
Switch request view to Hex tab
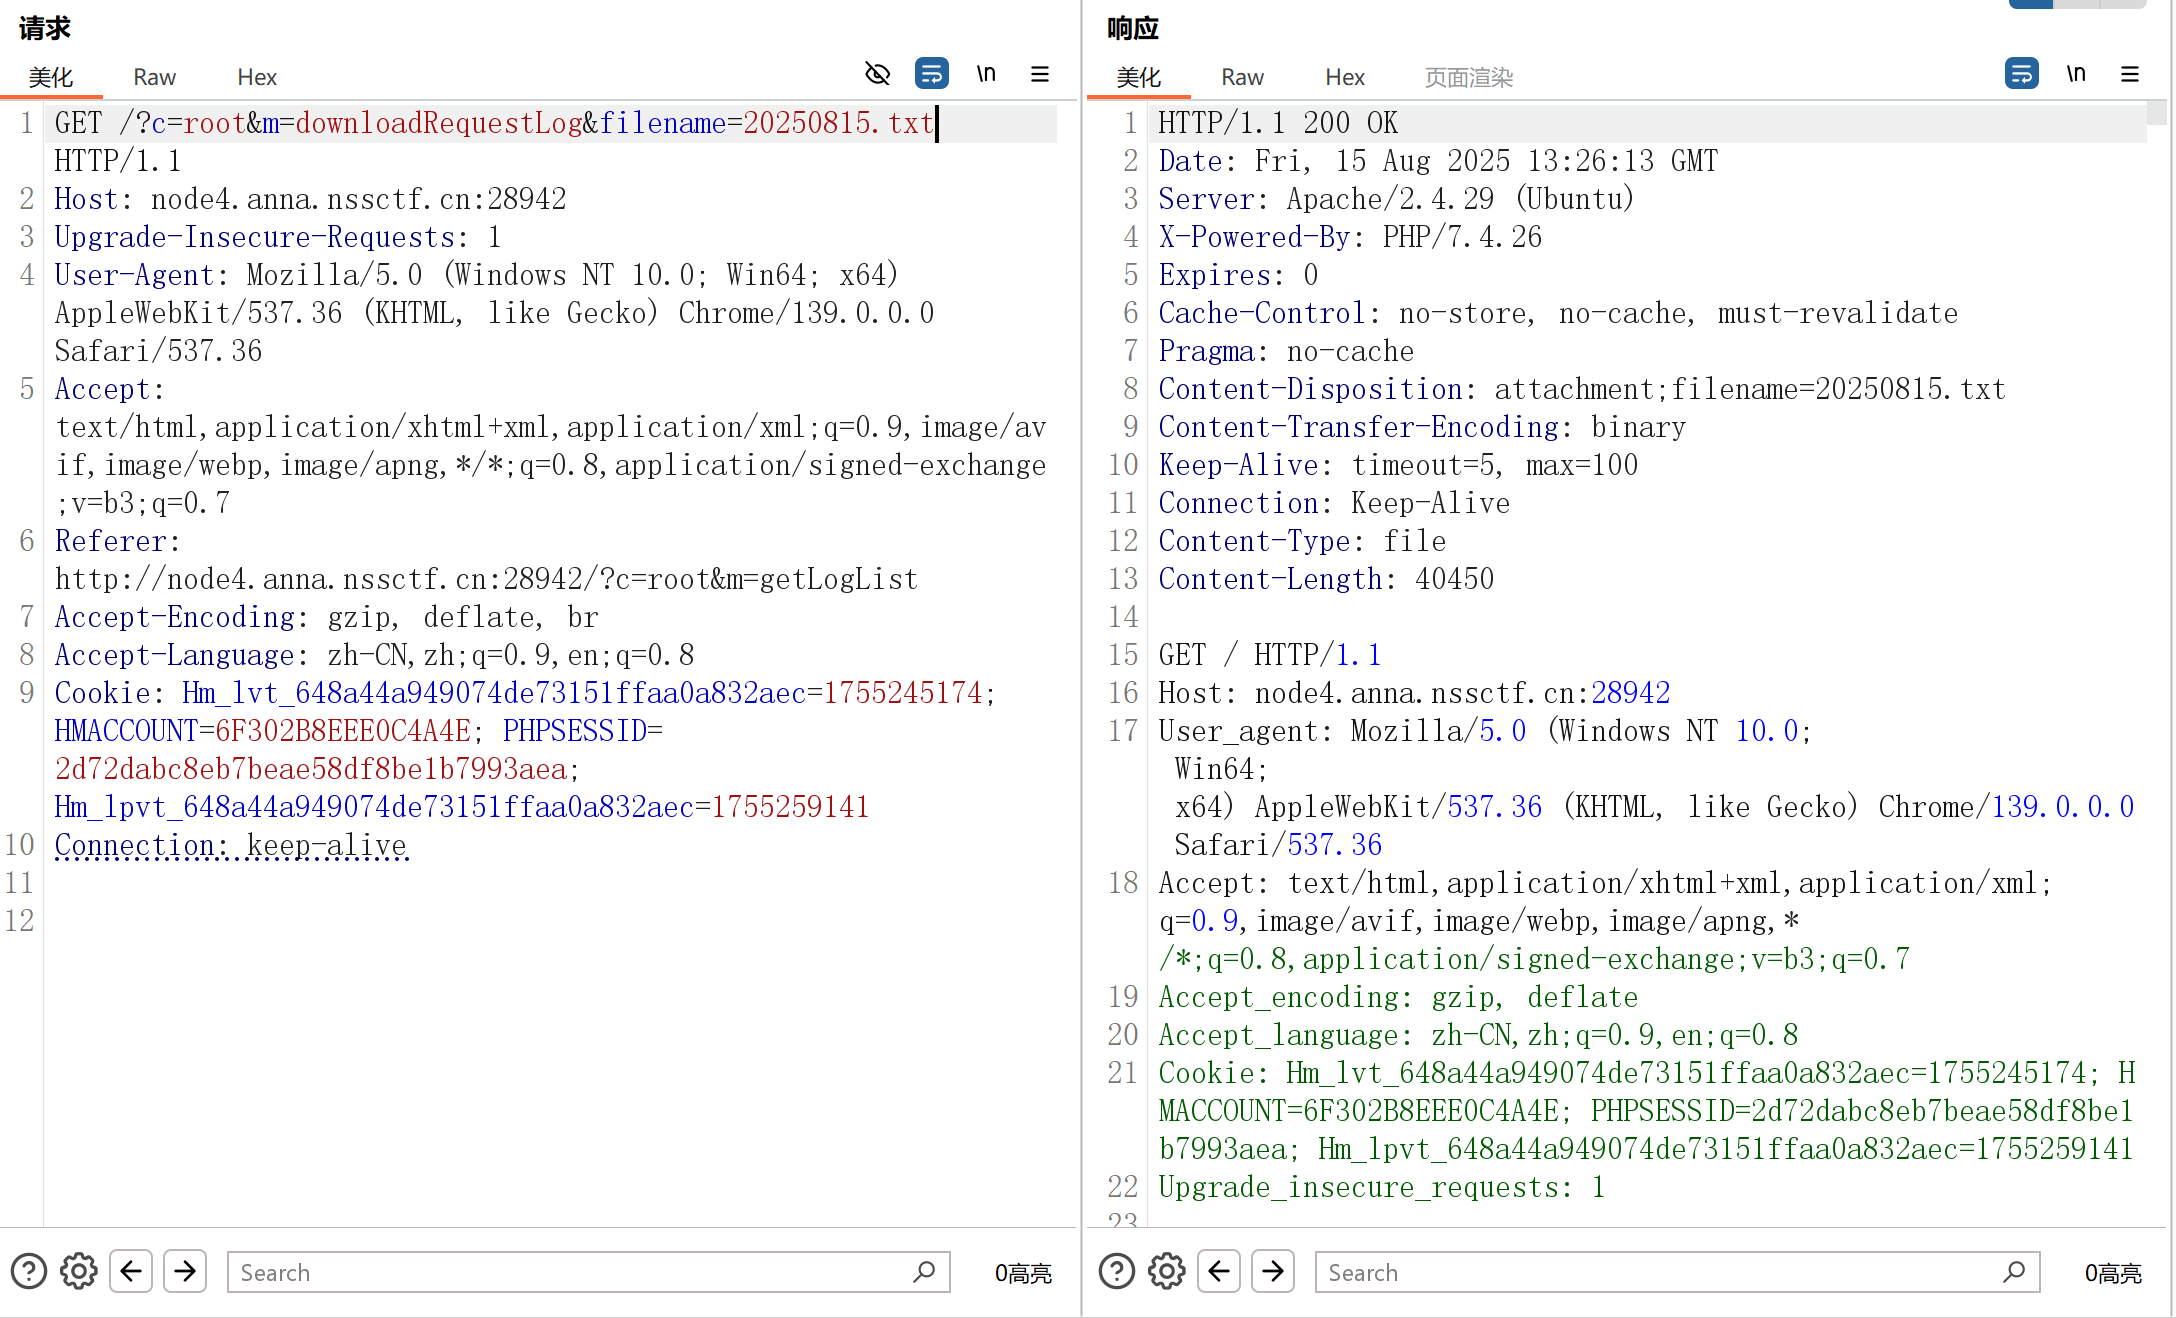click(x=257, y=77)
